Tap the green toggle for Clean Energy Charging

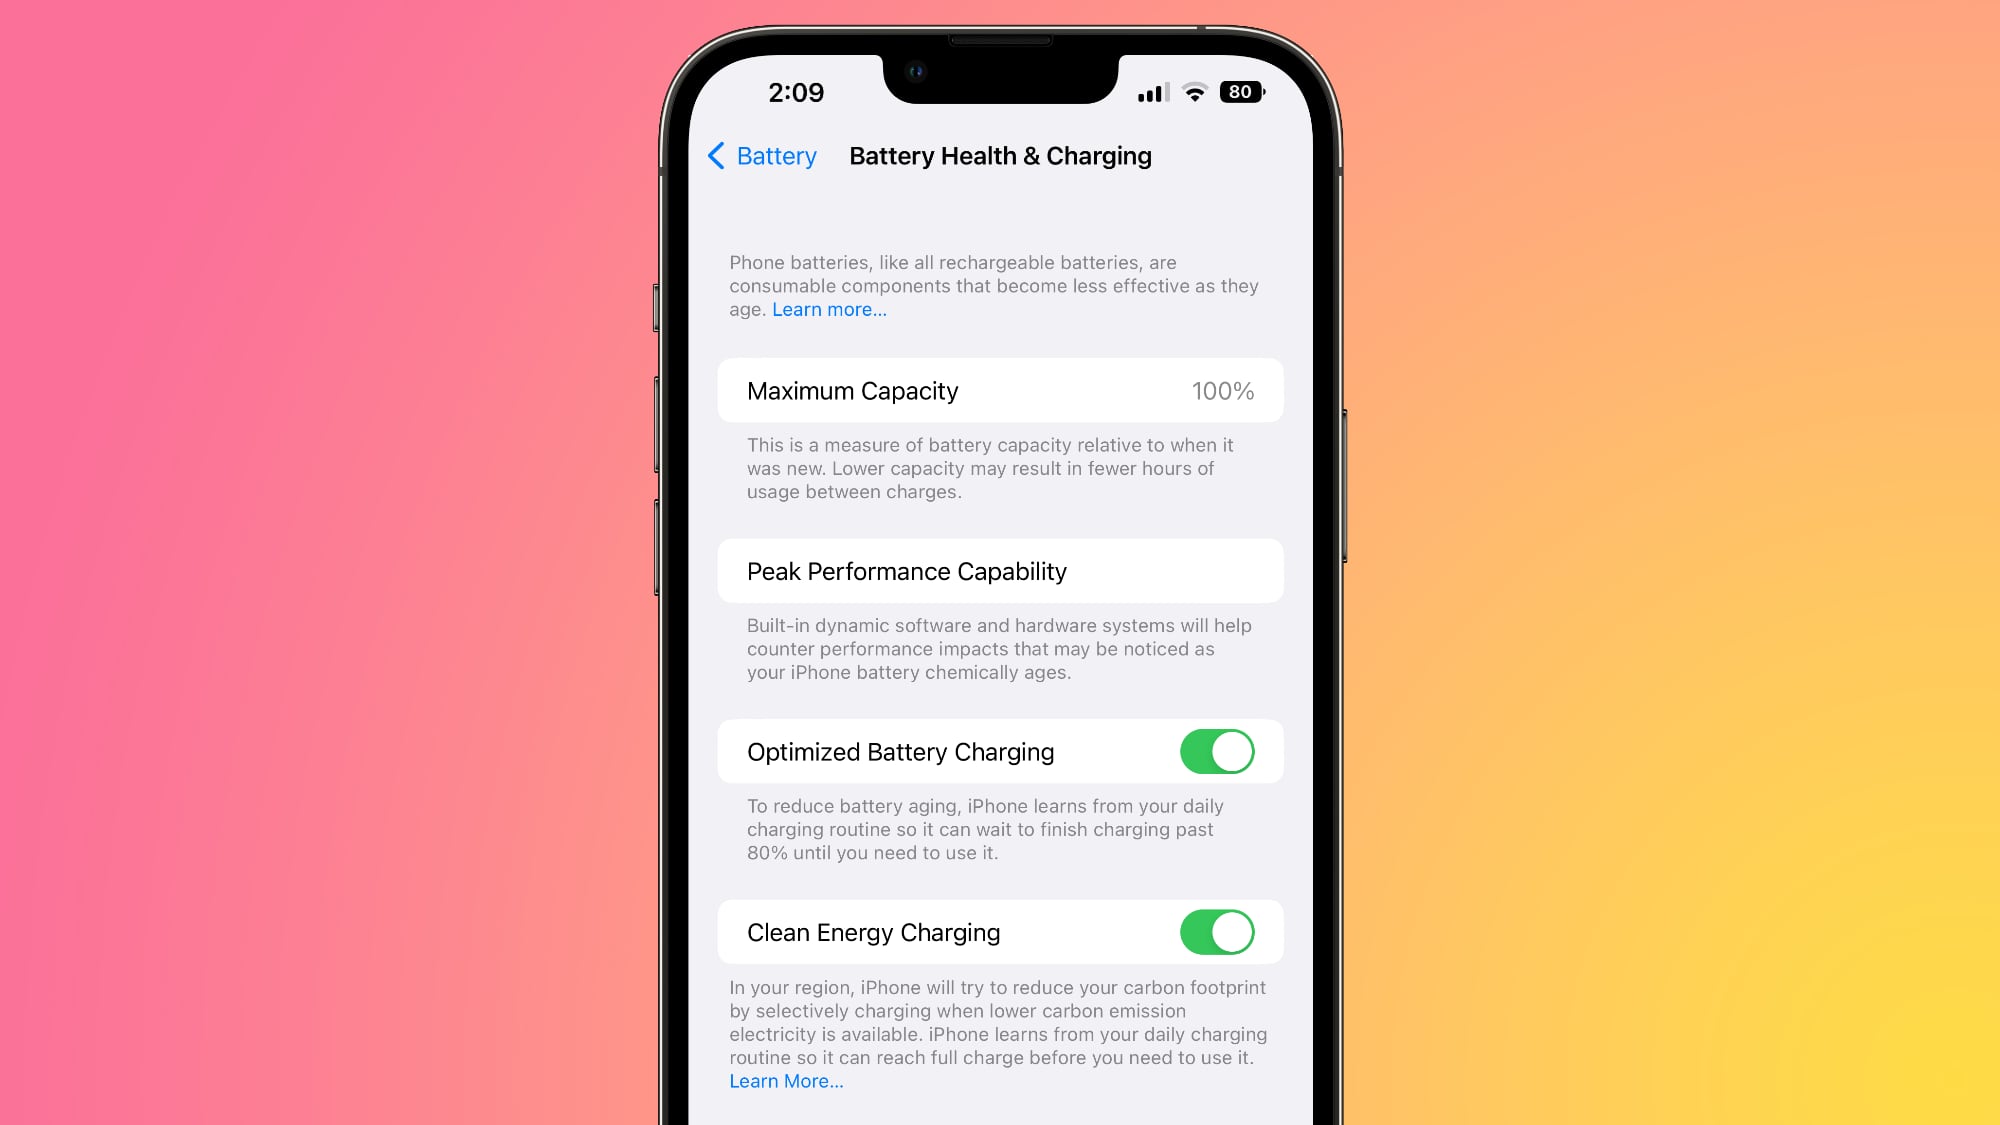(x=1216, y=933)
